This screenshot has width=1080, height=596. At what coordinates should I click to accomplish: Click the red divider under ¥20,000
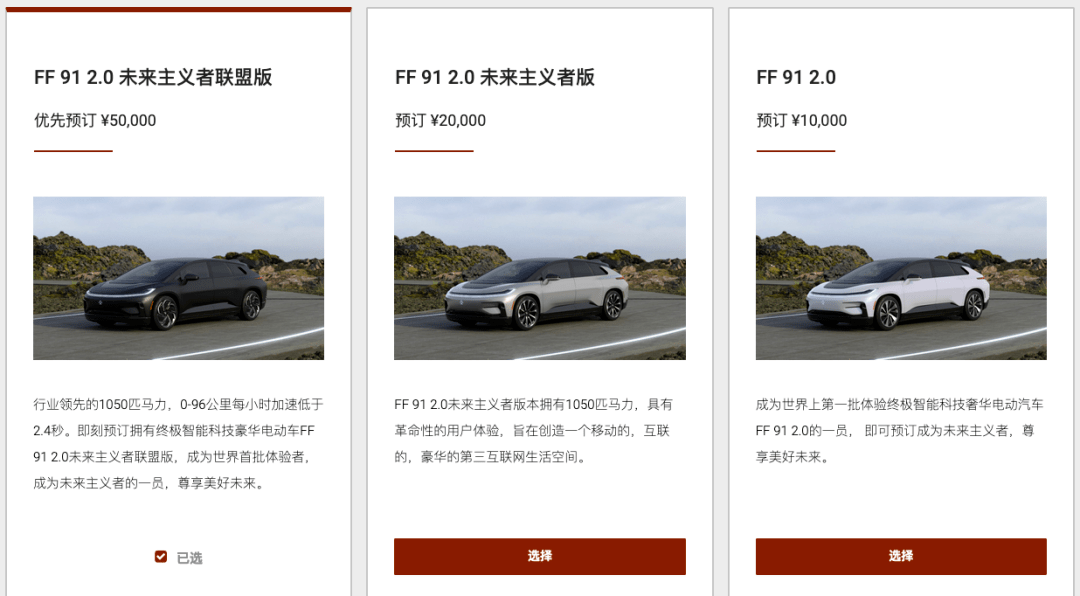tap(434, 151)
